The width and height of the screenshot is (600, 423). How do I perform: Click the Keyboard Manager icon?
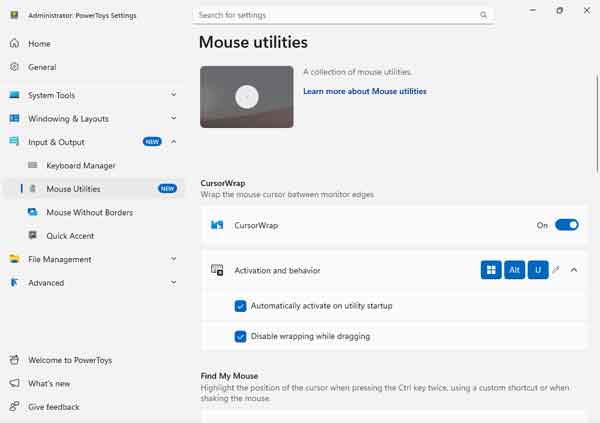[33, 166]
